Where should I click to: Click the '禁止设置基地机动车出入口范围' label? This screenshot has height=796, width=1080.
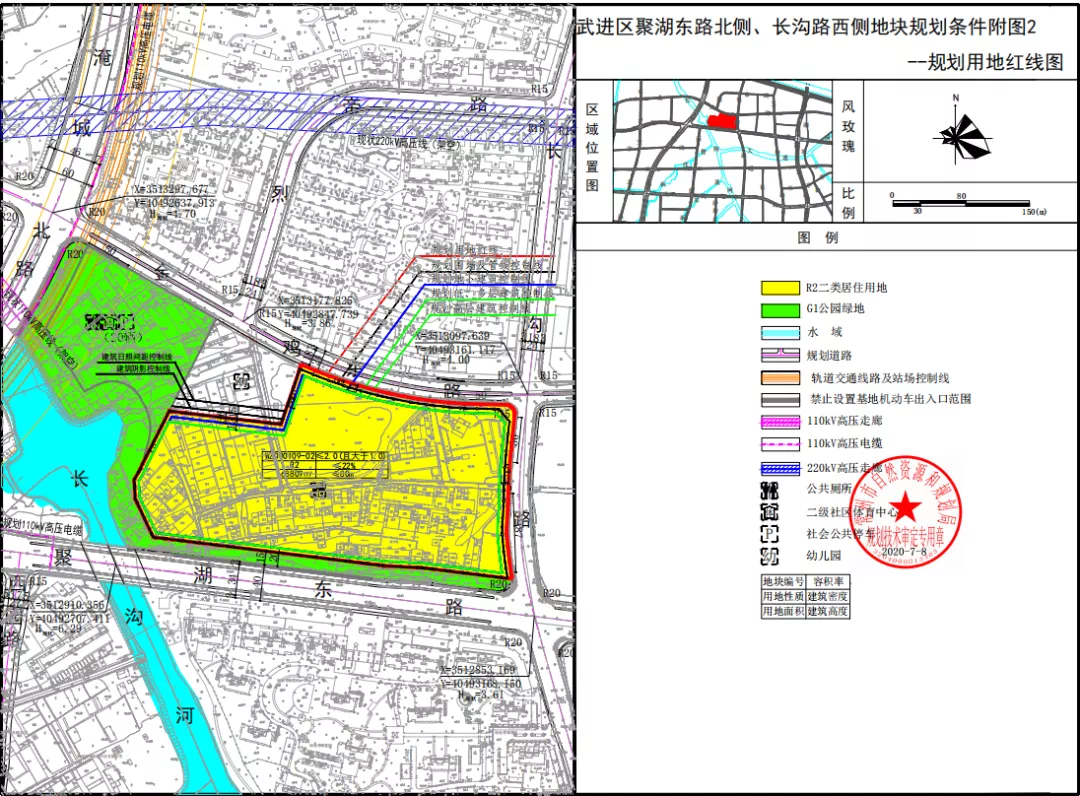891,399
